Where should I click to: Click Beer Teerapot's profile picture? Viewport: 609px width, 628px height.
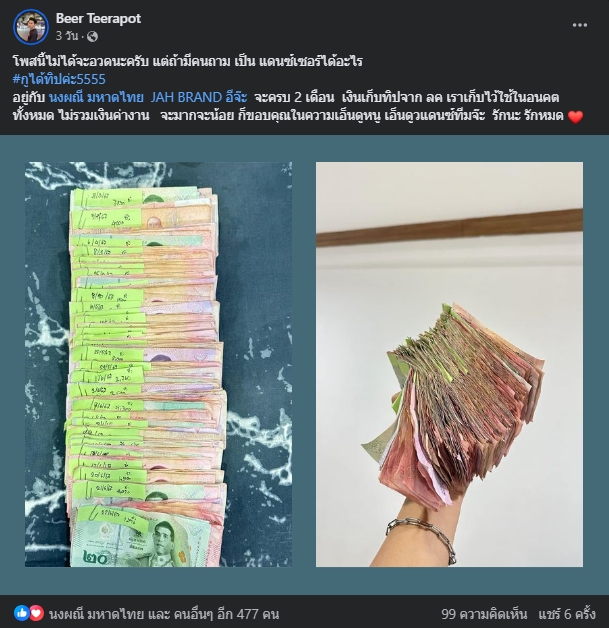tap(31, 27)
